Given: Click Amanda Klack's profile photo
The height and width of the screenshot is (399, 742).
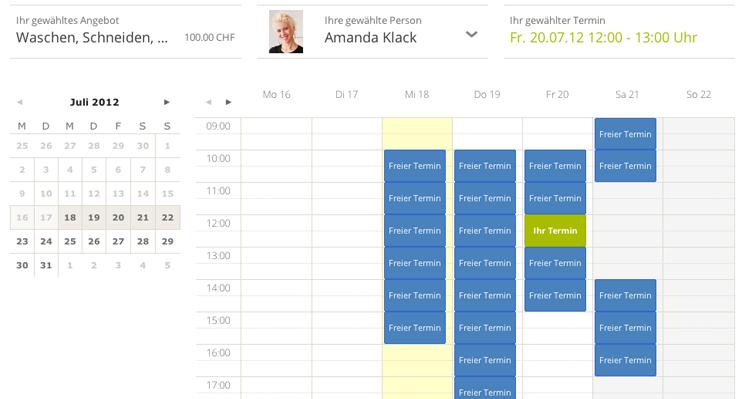Looking at the screenshot, I should 286,32.
